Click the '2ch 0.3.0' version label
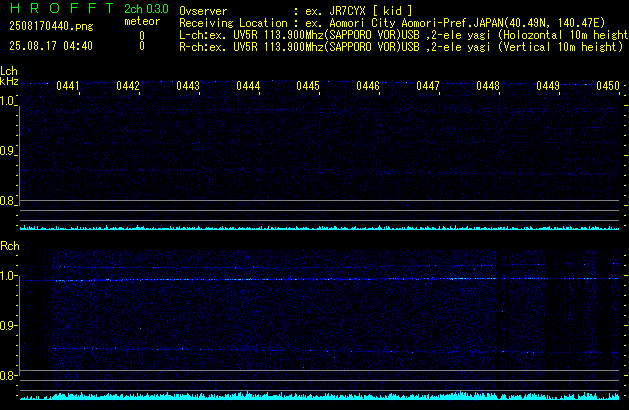This screenshot has height=410, width=629. tap(146, 9)
